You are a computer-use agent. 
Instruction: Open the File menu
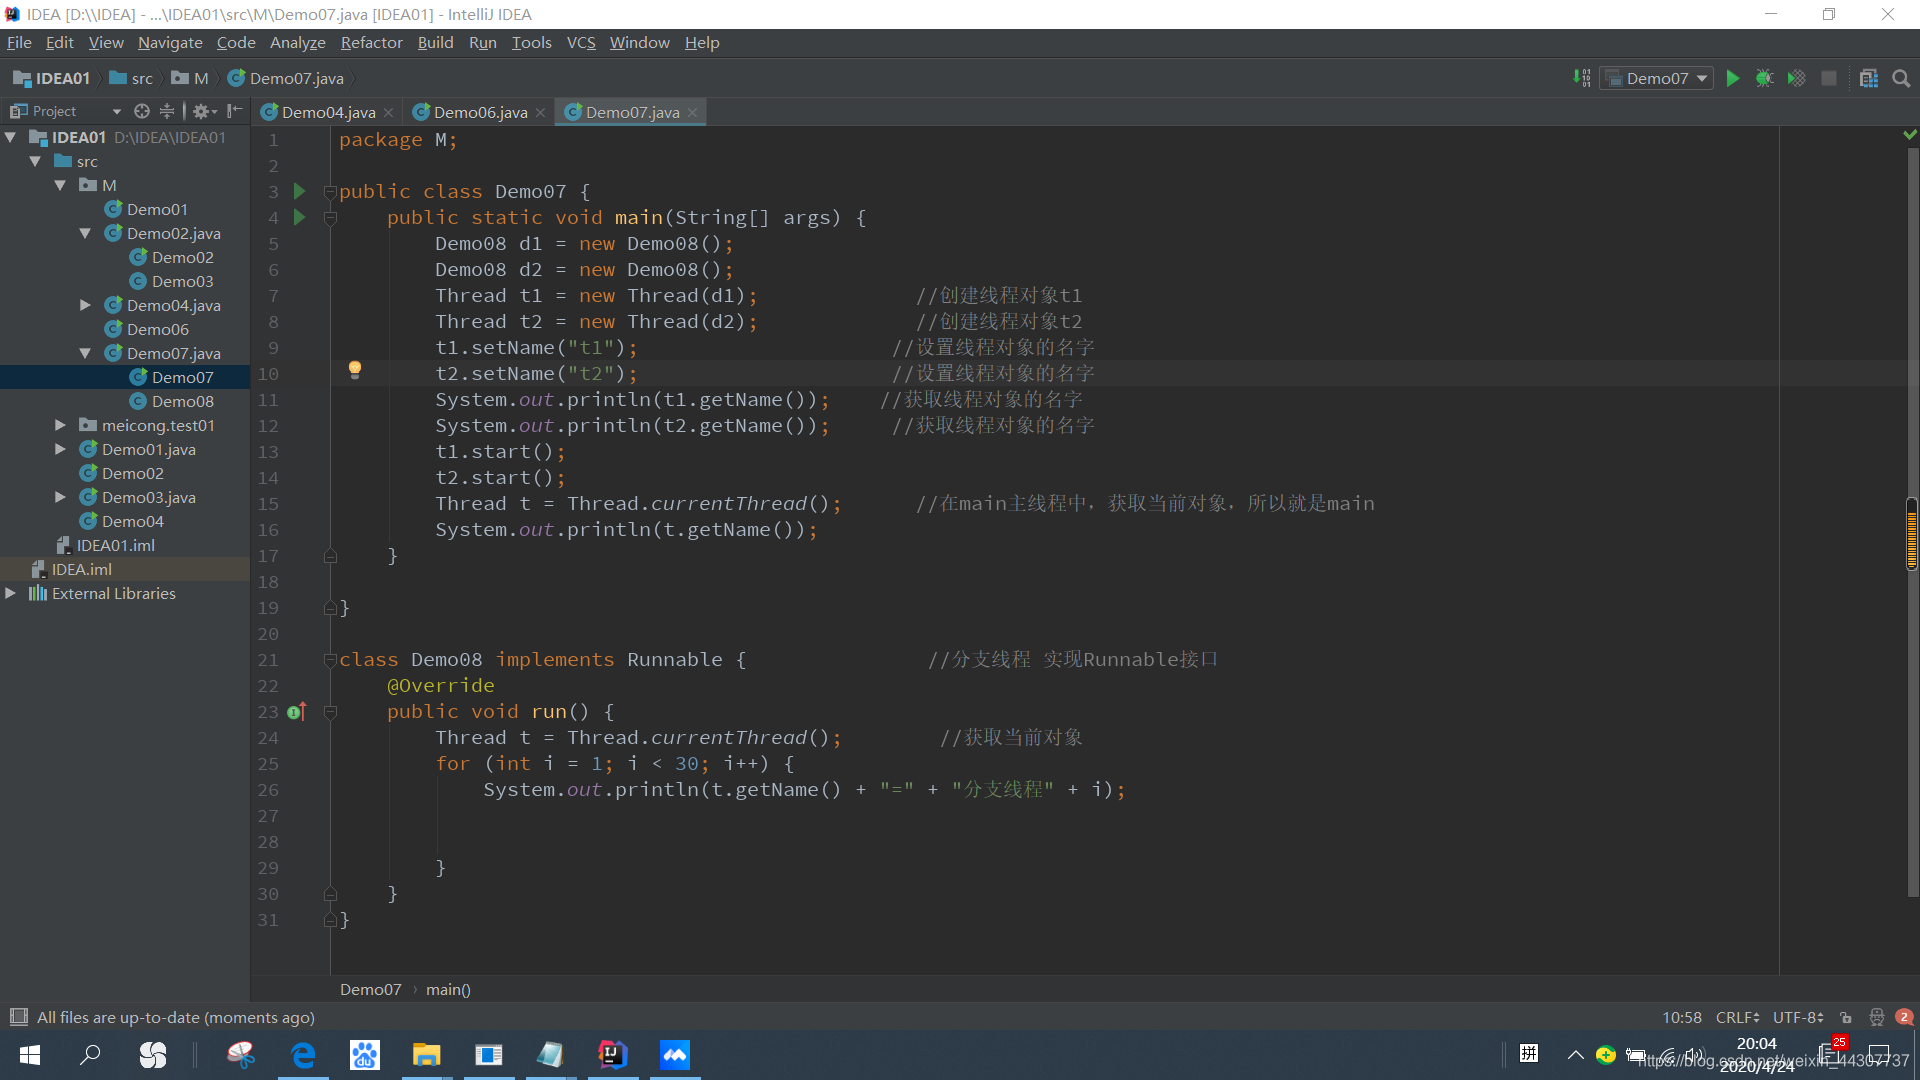[x=19, y=42]
